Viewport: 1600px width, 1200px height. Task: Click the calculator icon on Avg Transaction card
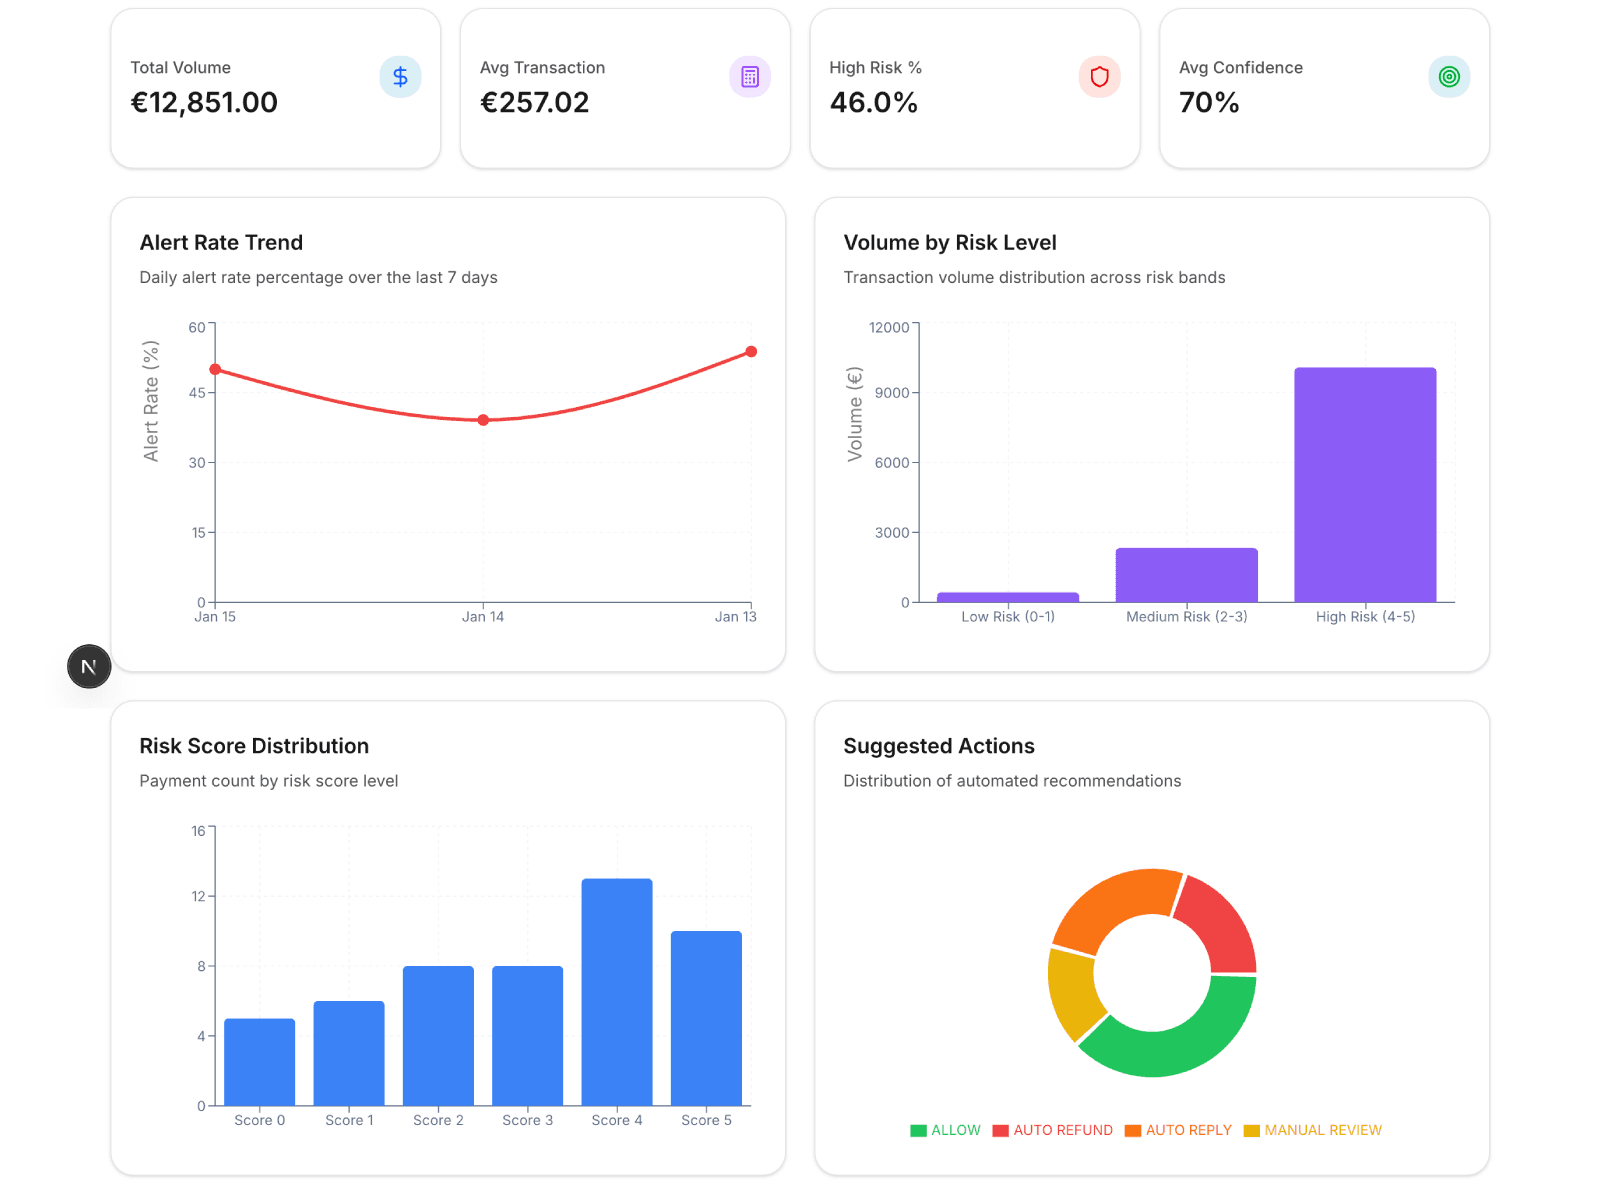750,76
